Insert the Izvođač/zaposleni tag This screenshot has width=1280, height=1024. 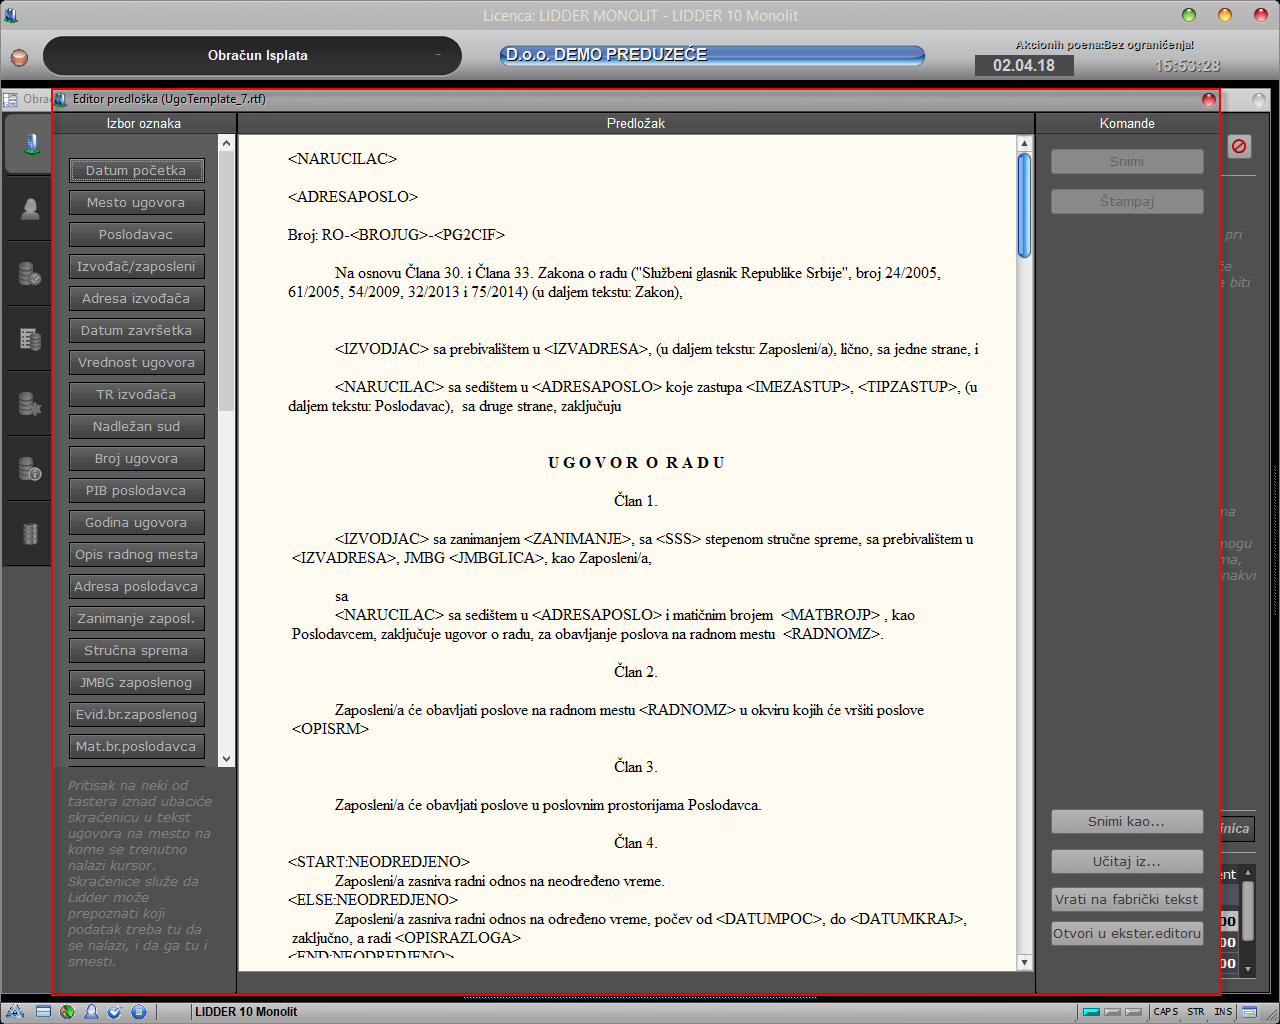136,266
